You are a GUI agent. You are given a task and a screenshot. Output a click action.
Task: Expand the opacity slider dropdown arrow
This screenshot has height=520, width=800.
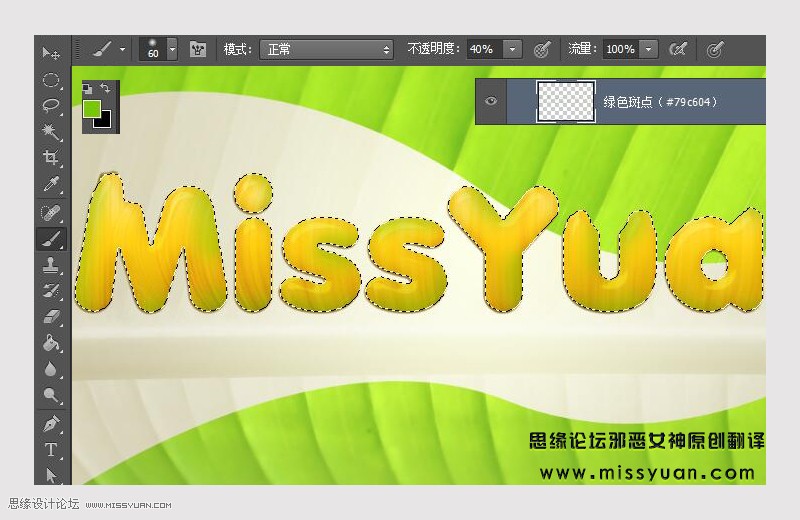coord(513,49)
